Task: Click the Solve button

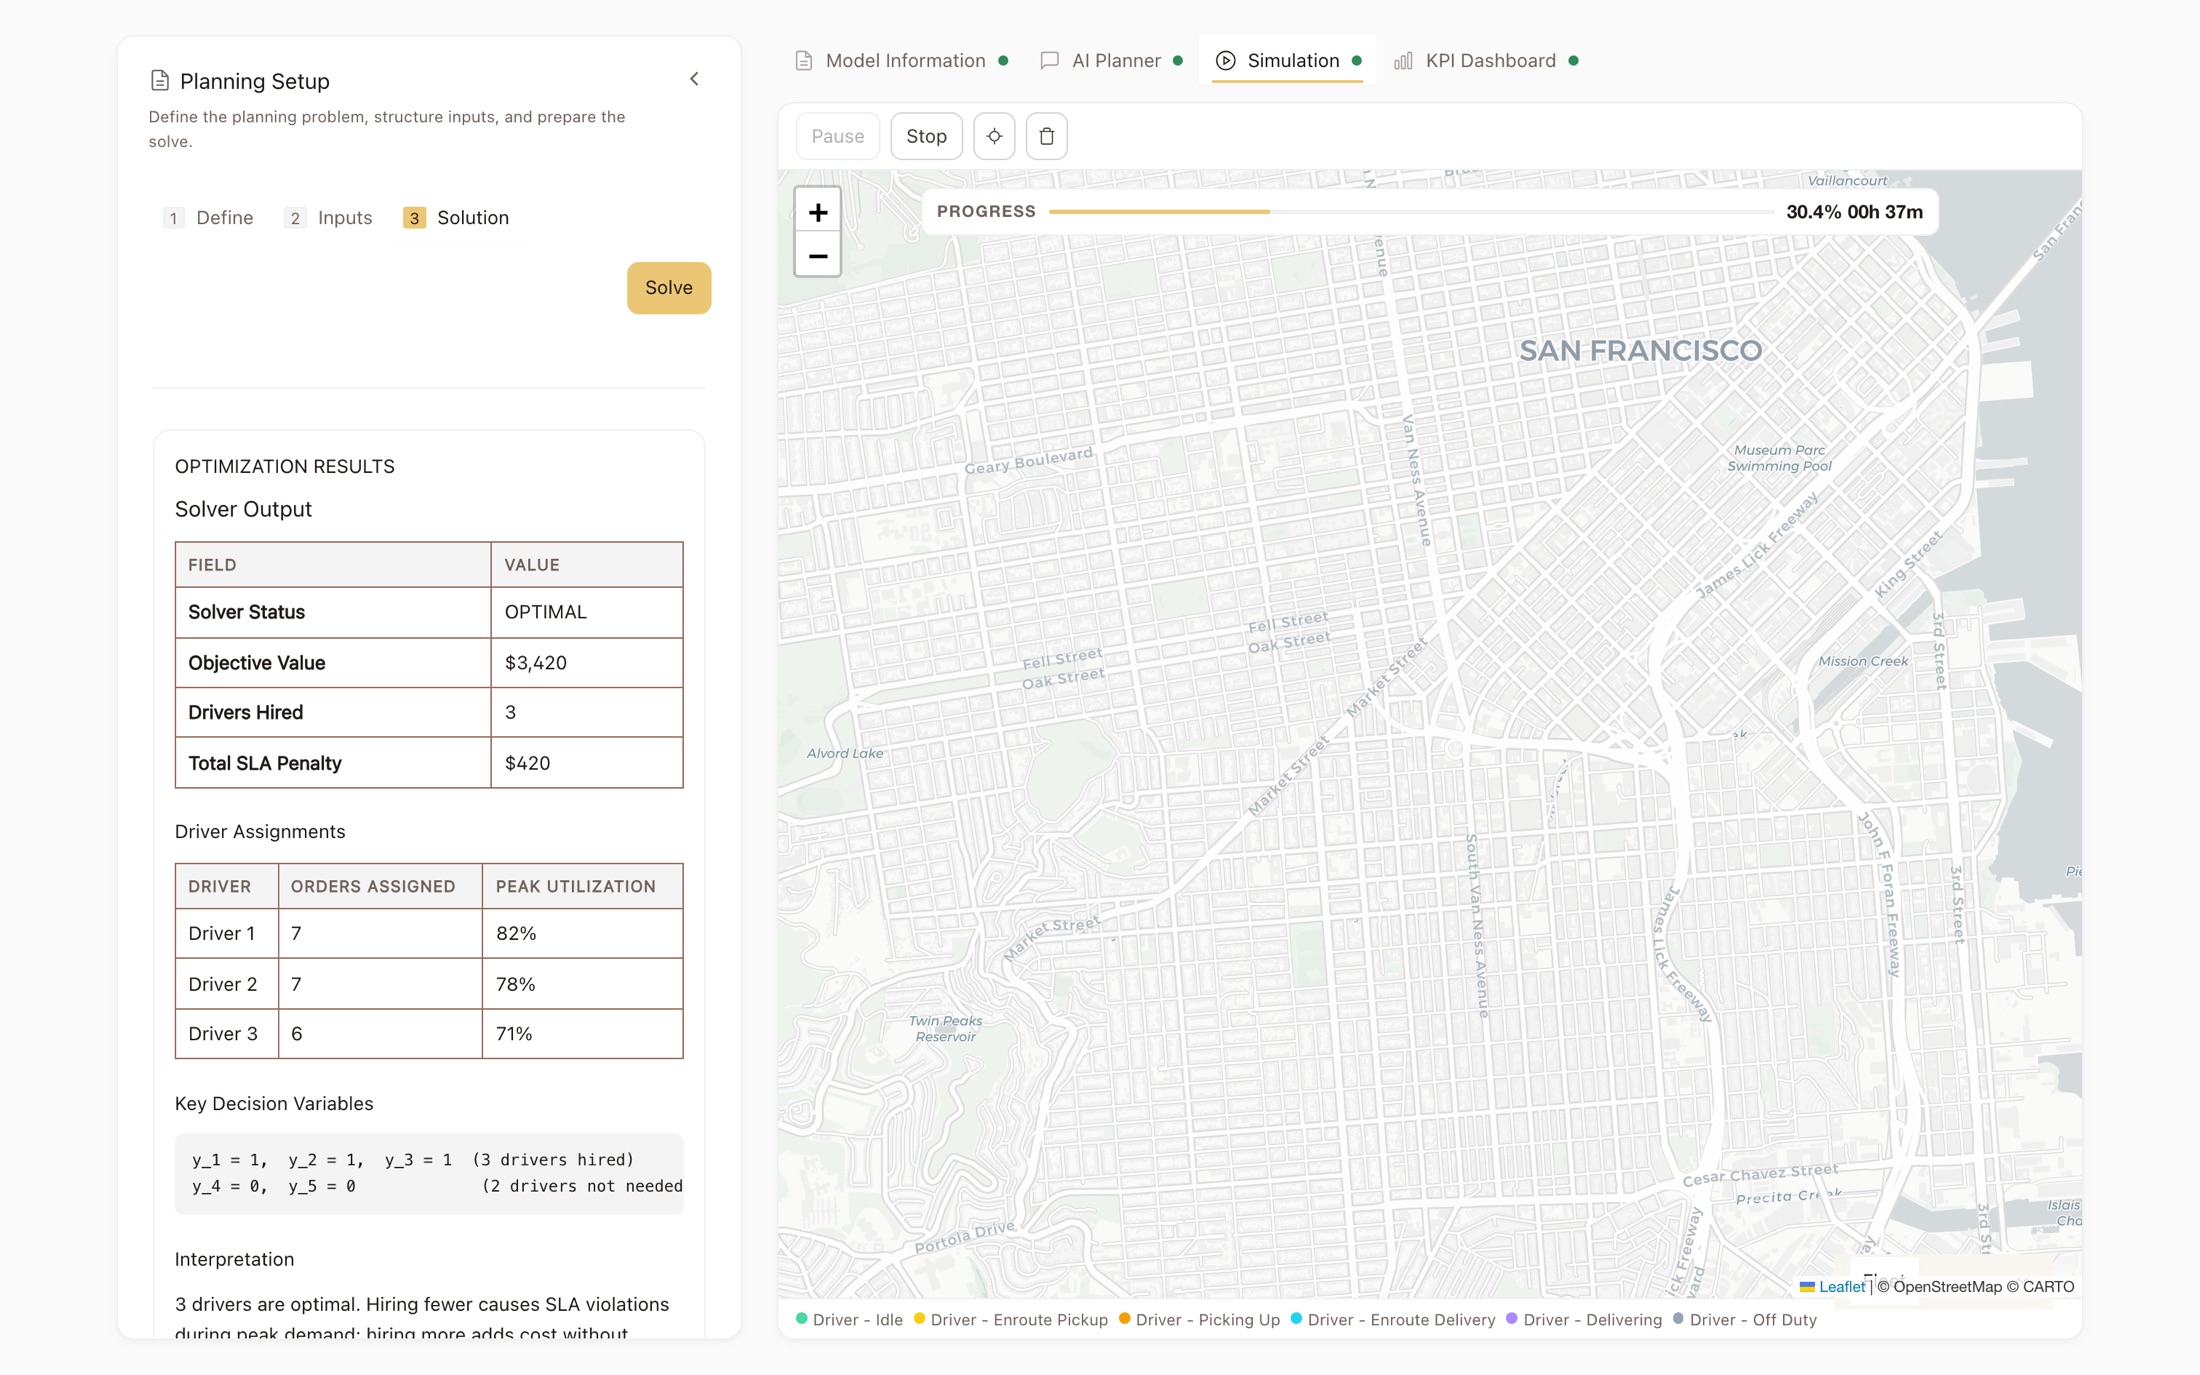Action: click(x=669, y=288)
